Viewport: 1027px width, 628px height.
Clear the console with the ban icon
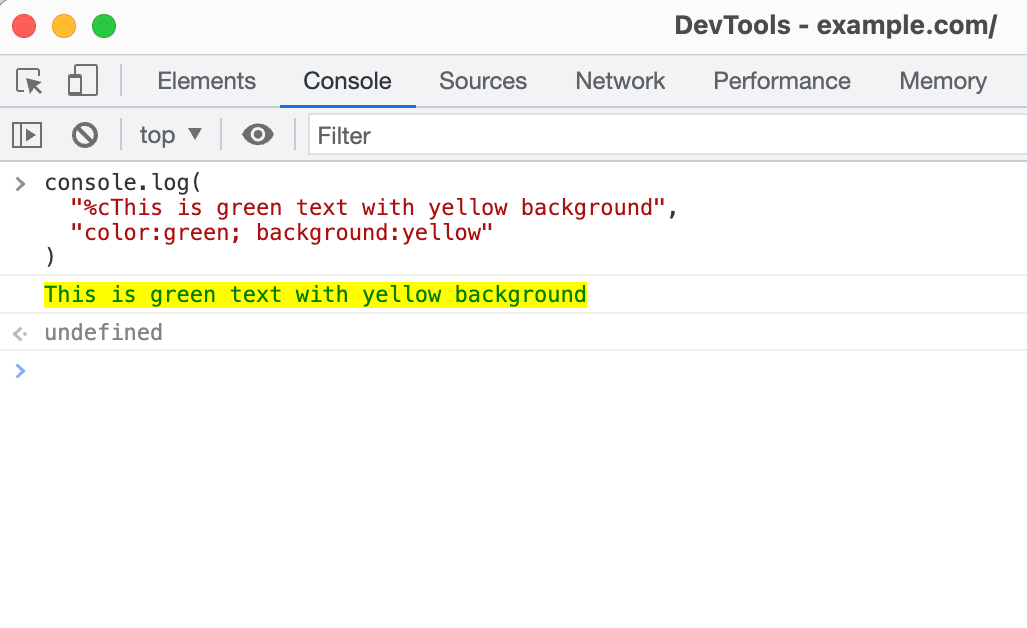coord(85,136)
